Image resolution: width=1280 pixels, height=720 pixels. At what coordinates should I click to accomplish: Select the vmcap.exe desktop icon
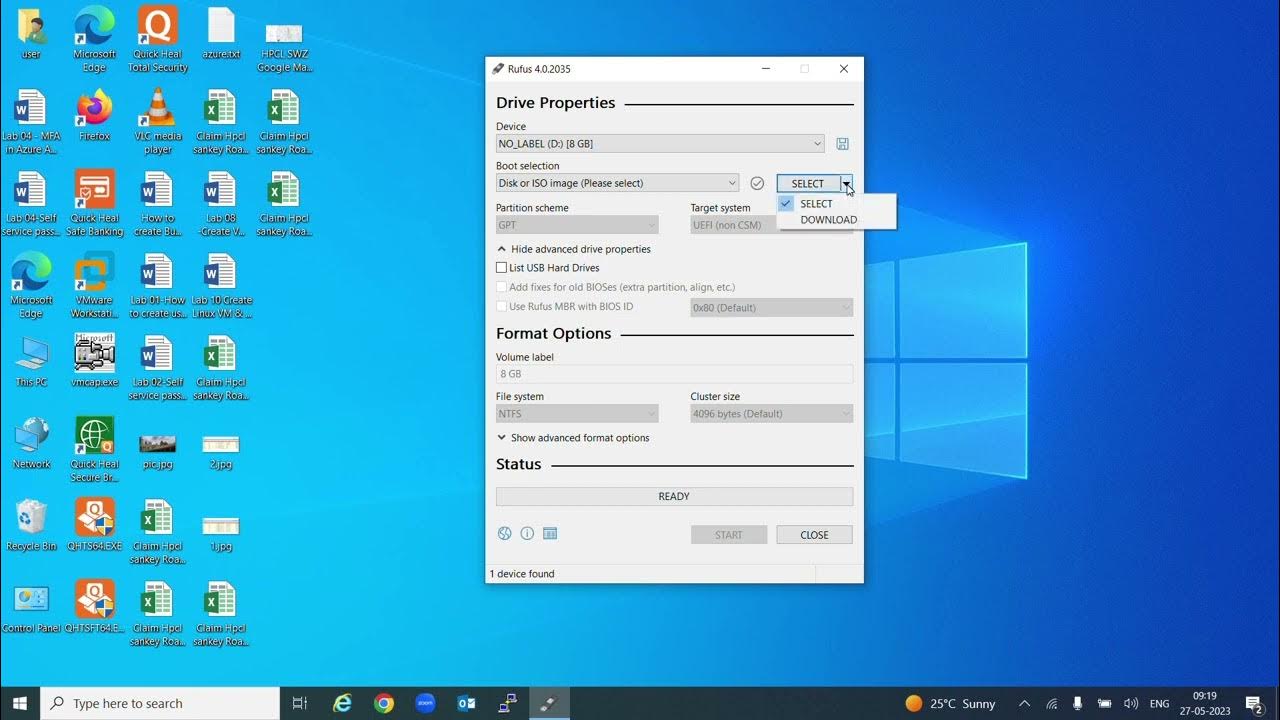[x=94, y=362]
